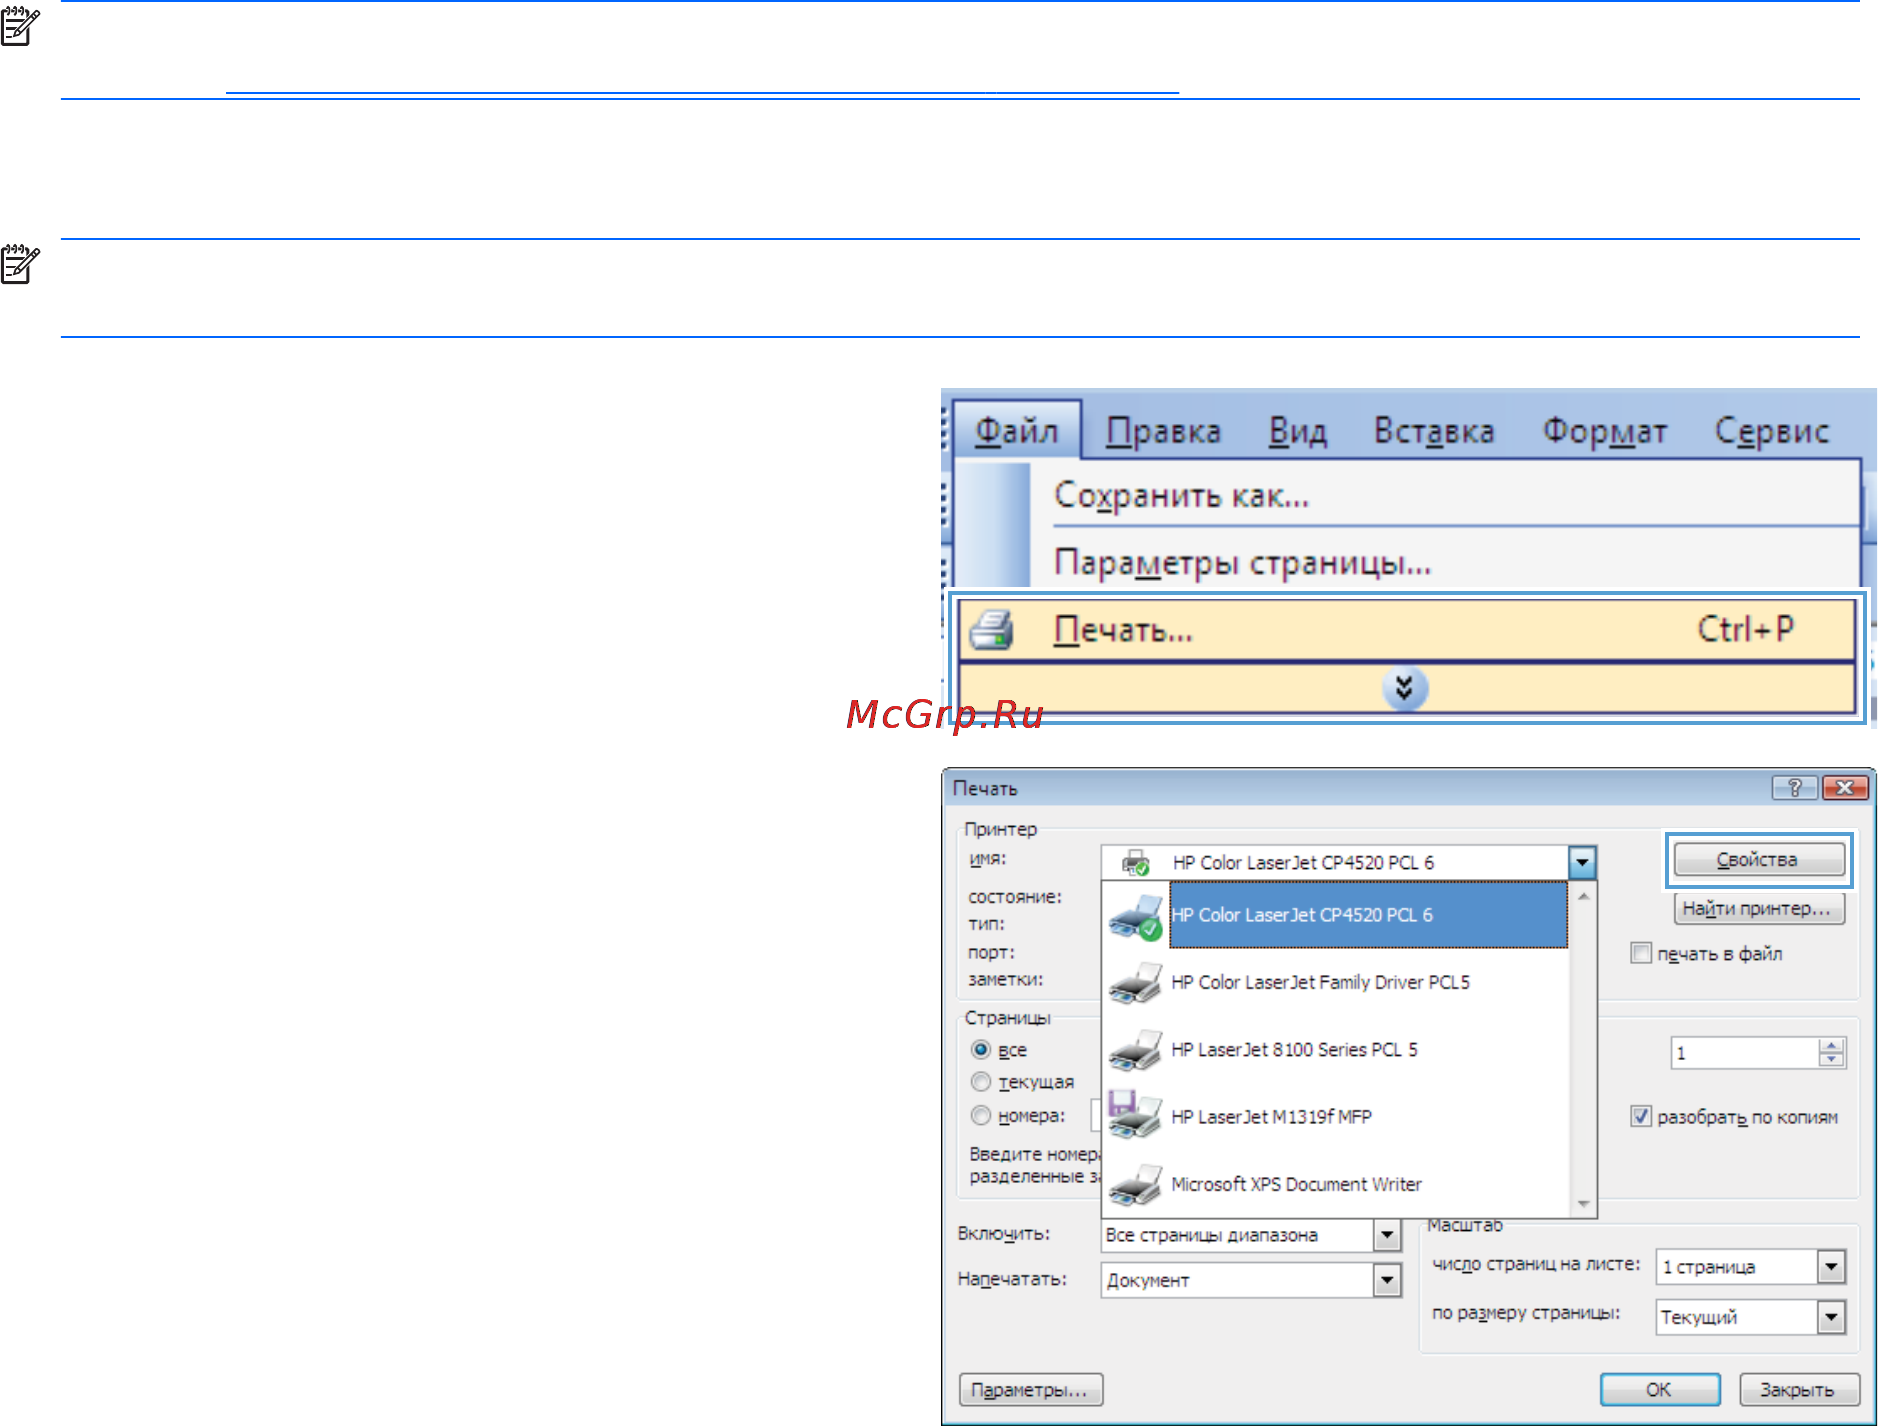Open the Напечатать dropdown
Image resolution: width=1878 pixels, height=1426 pixels.
coord(1387,1280)
